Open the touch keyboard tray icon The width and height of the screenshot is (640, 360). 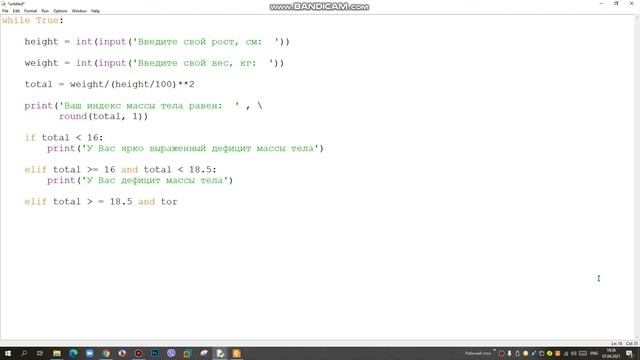click(x=582, y=353)
